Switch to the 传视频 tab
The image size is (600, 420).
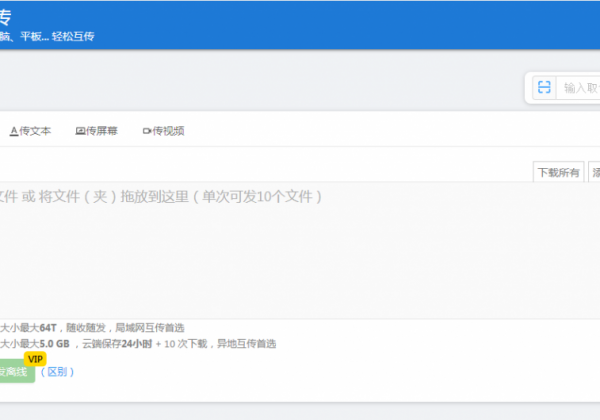(163, 131)
